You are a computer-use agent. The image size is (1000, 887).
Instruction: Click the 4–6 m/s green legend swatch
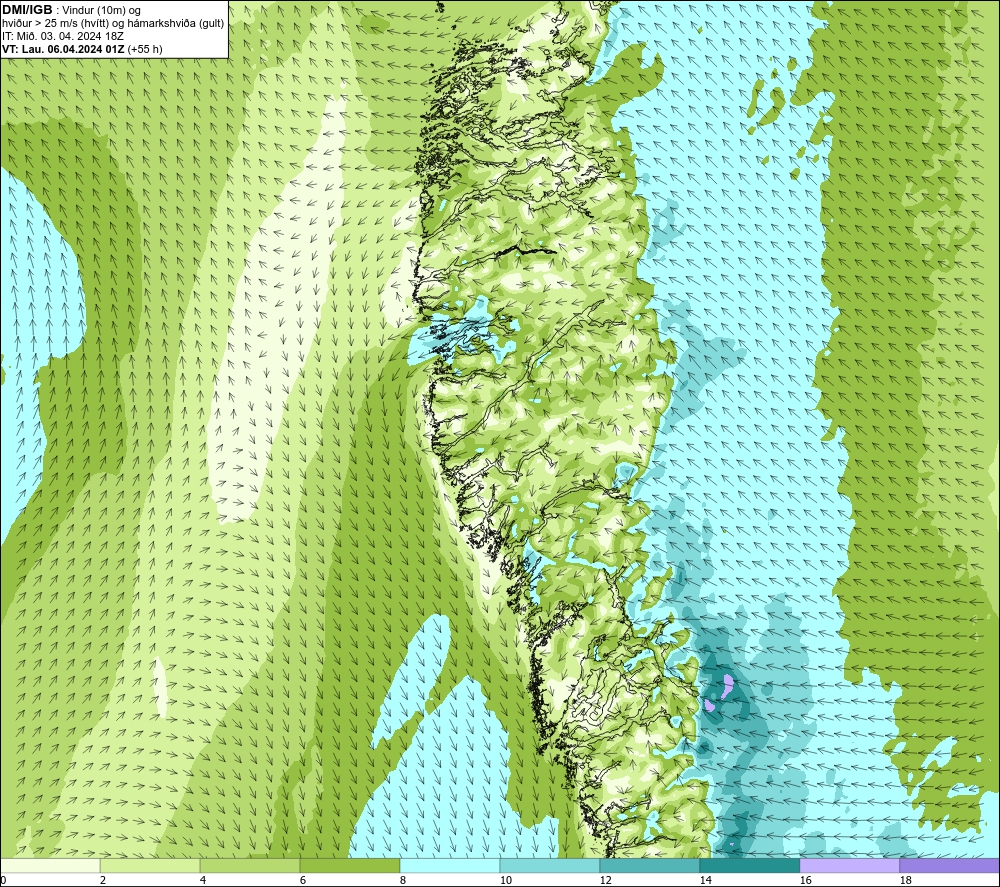pos(250,865)
